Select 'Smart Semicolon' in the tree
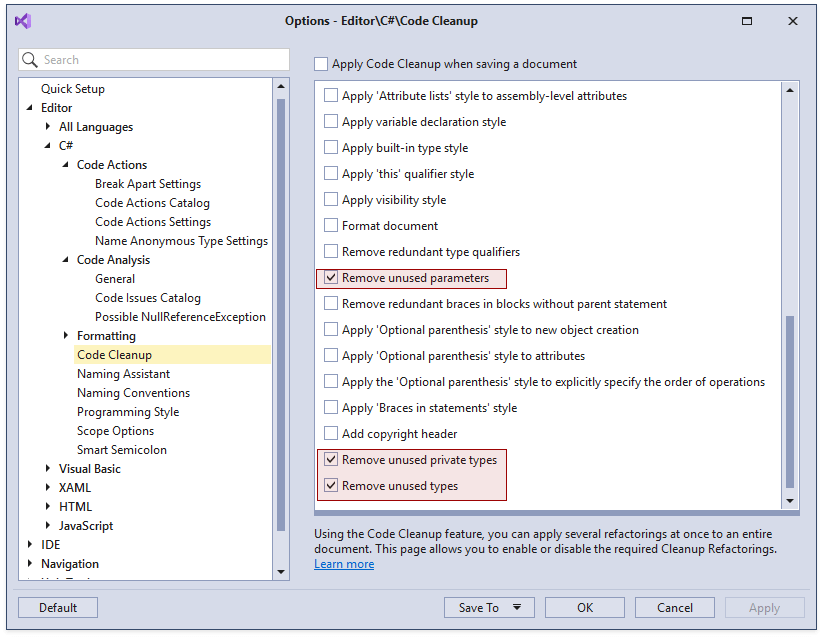 point(123,449)
